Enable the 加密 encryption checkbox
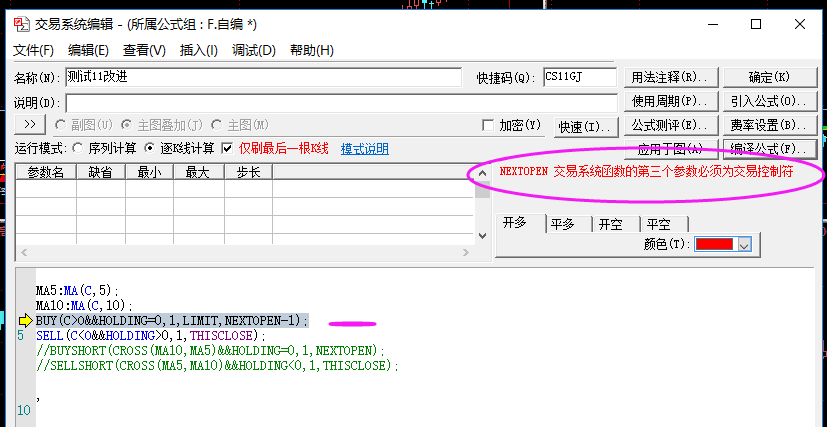Screen dimensions: 827x427 [488, 126]
